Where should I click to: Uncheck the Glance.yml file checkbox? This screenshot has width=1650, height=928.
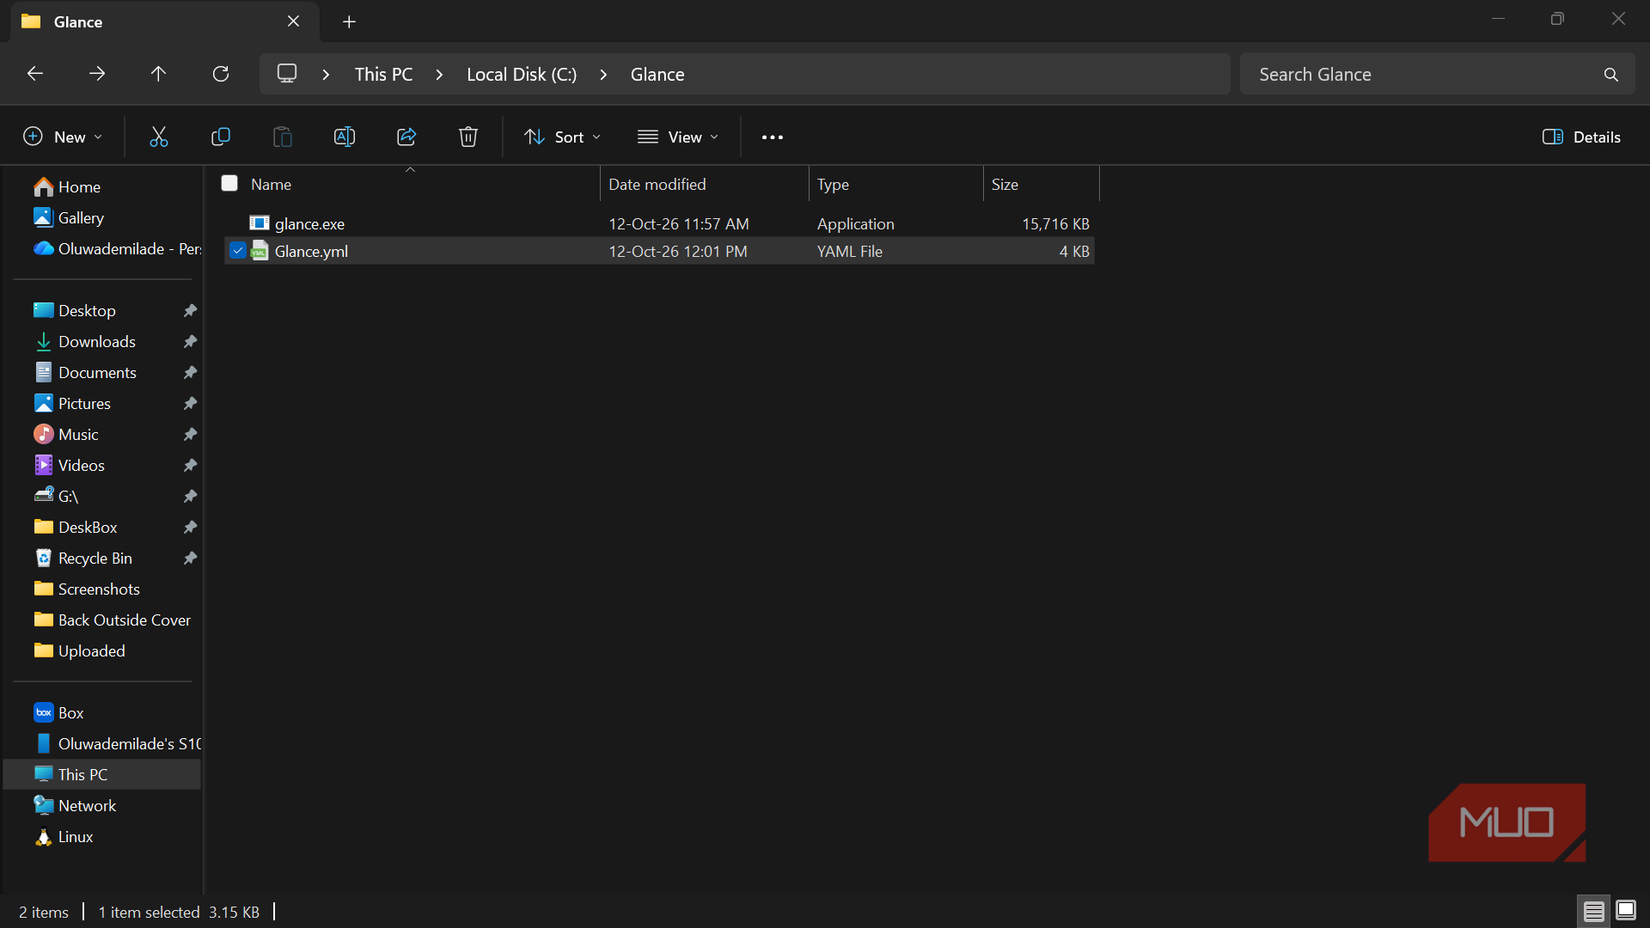[x=237, y=251]
